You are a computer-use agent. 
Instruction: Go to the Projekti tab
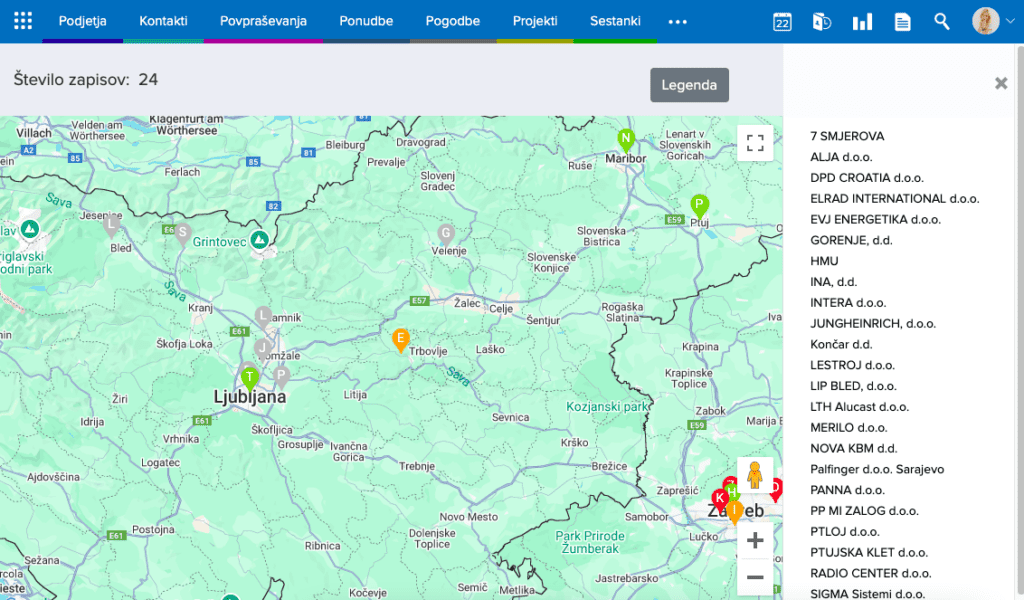click(x=535, y=21)
